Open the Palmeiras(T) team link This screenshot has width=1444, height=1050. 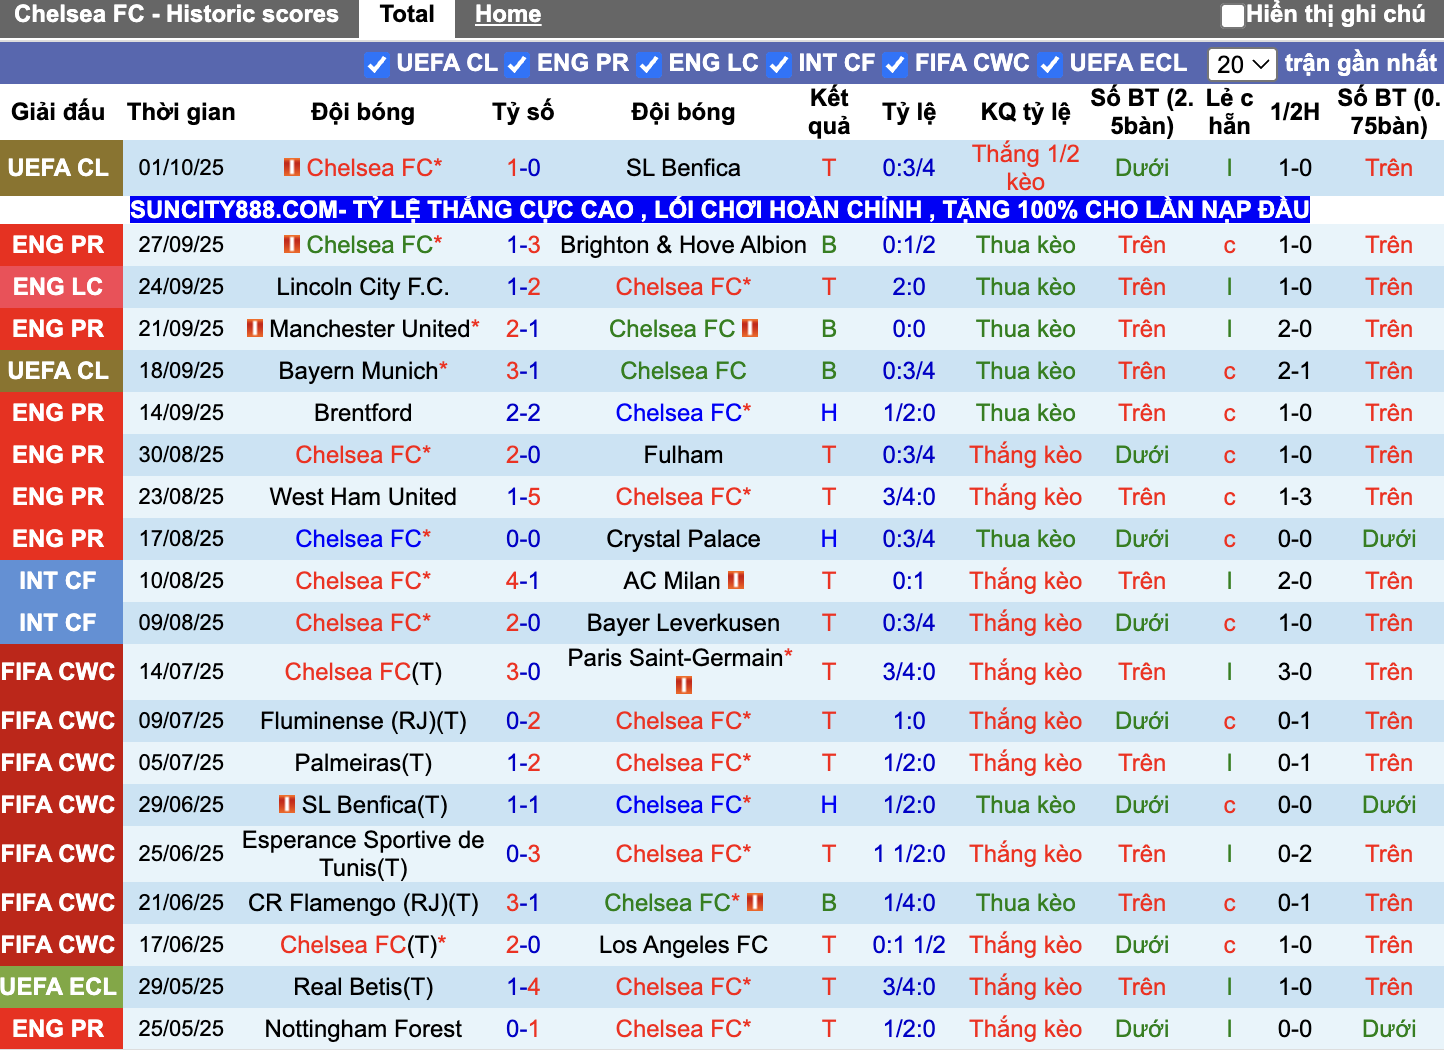click(x=363, y=763)
